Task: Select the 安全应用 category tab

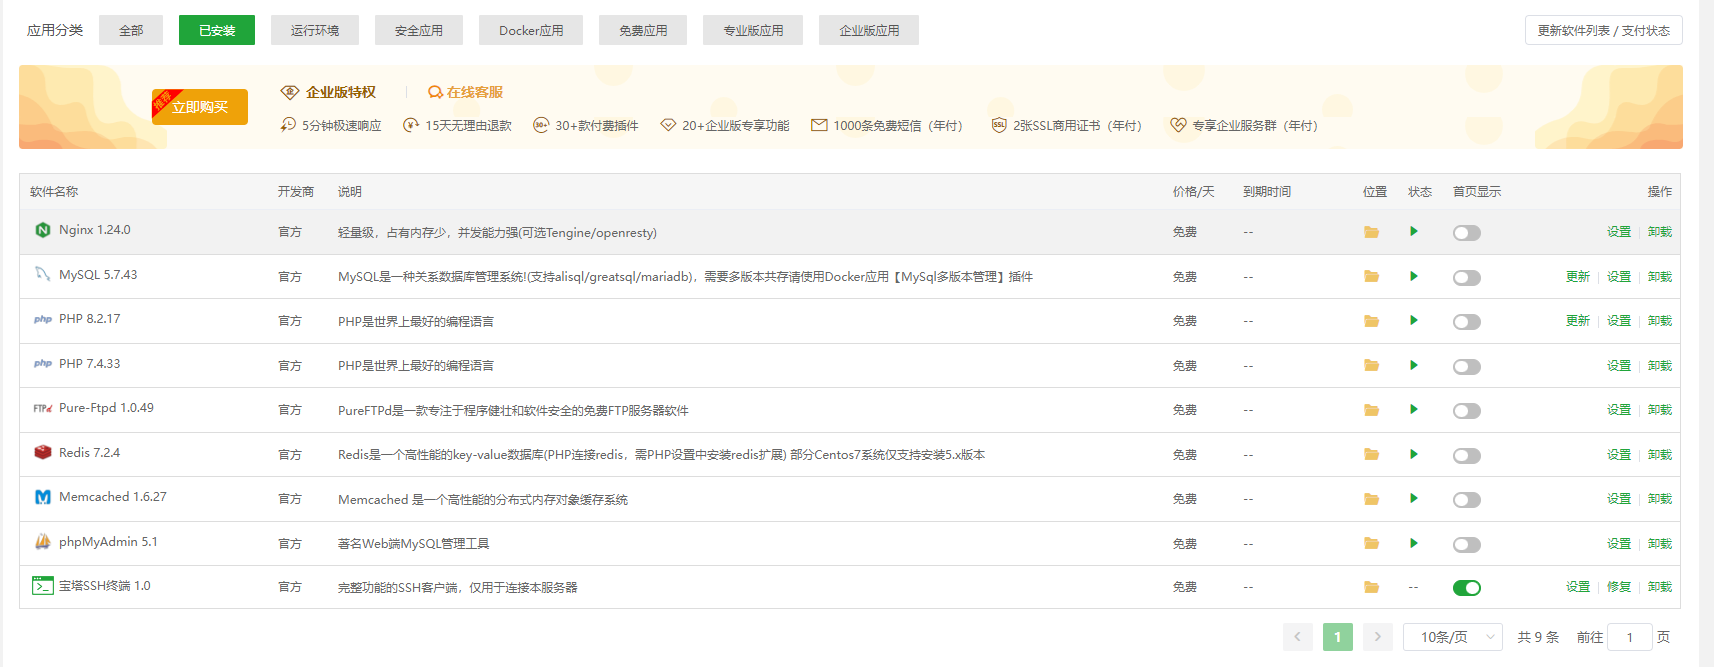Action: coord(419,30)
